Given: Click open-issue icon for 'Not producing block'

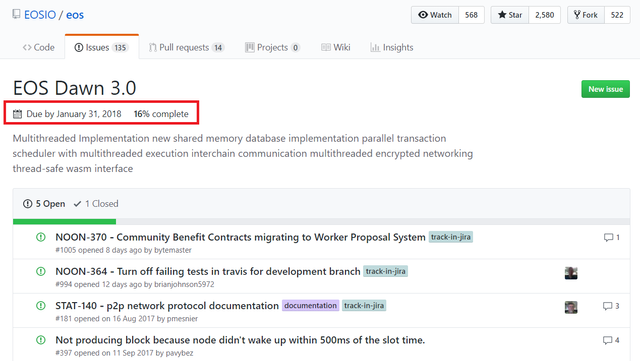Looking at the screenshot, I should (x=41, y=340).
